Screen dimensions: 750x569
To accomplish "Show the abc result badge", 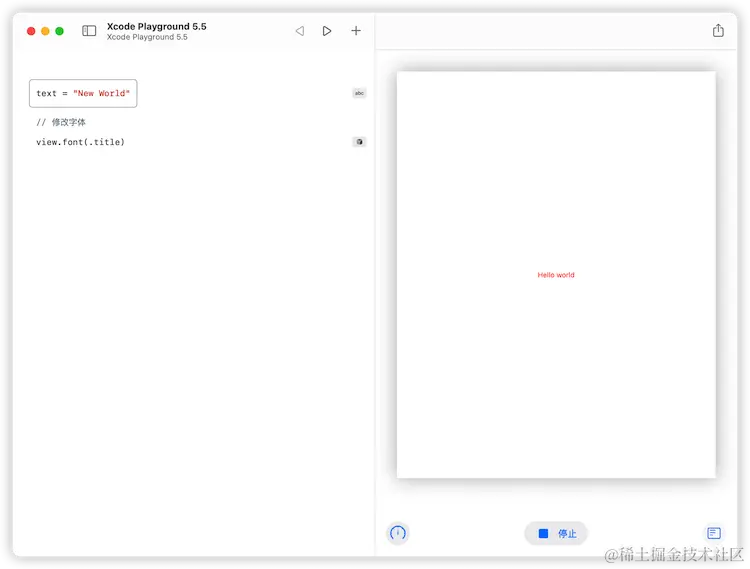I will 359,93.
